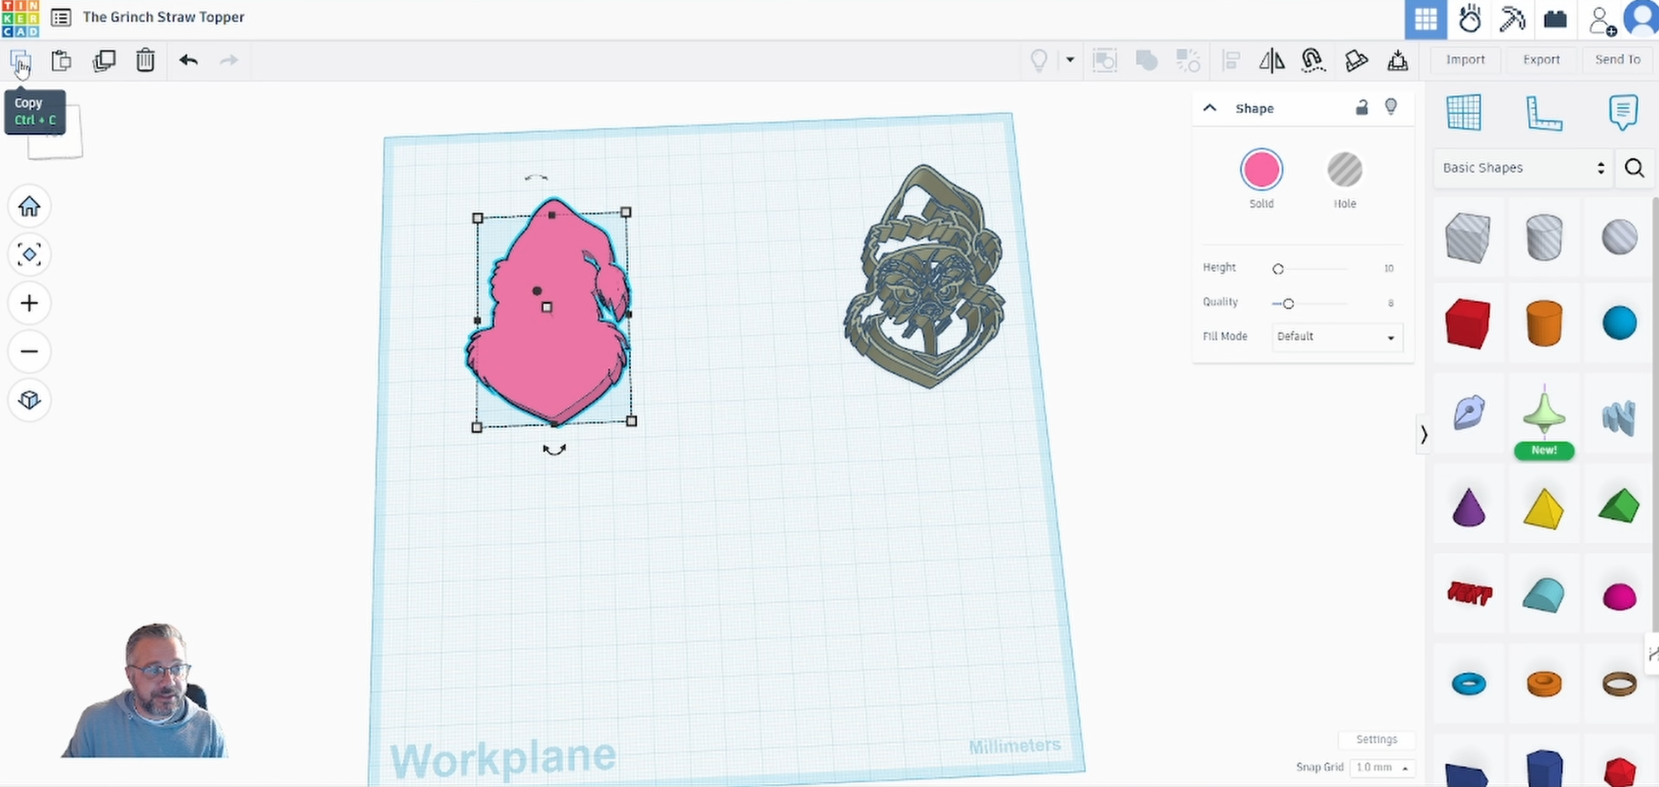Zoom in with the plus button
Image resolution: width=1659 pixels, height=787 pixels.
pyautogui.click(x=29, y=303)
